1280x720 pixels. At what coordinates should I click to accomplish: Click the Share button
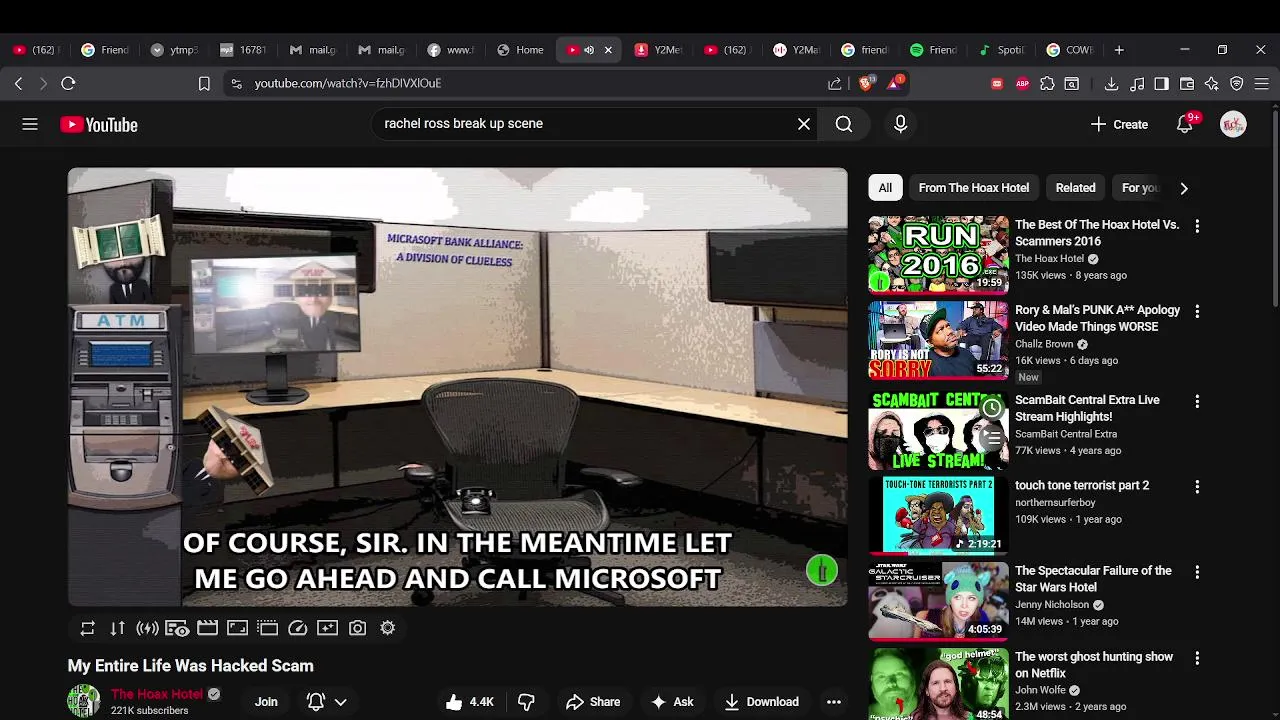pos(593,702)
